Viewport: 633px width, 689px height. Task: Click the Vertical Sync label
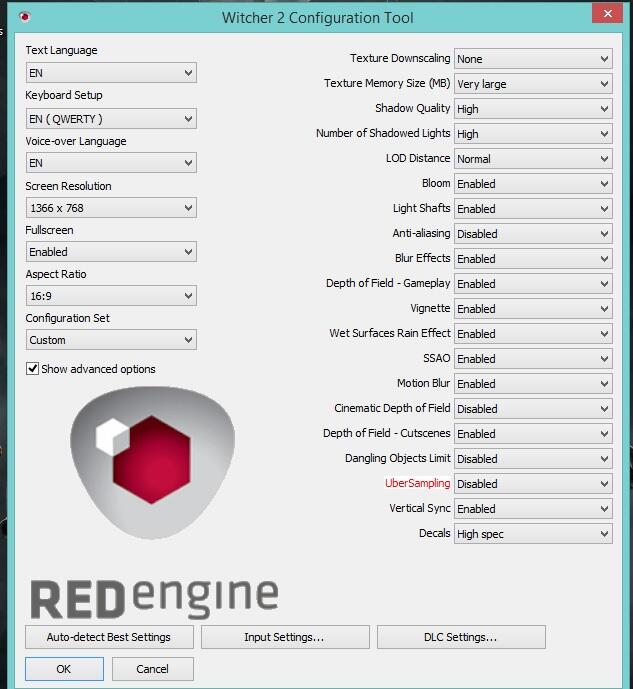point(420,508)
